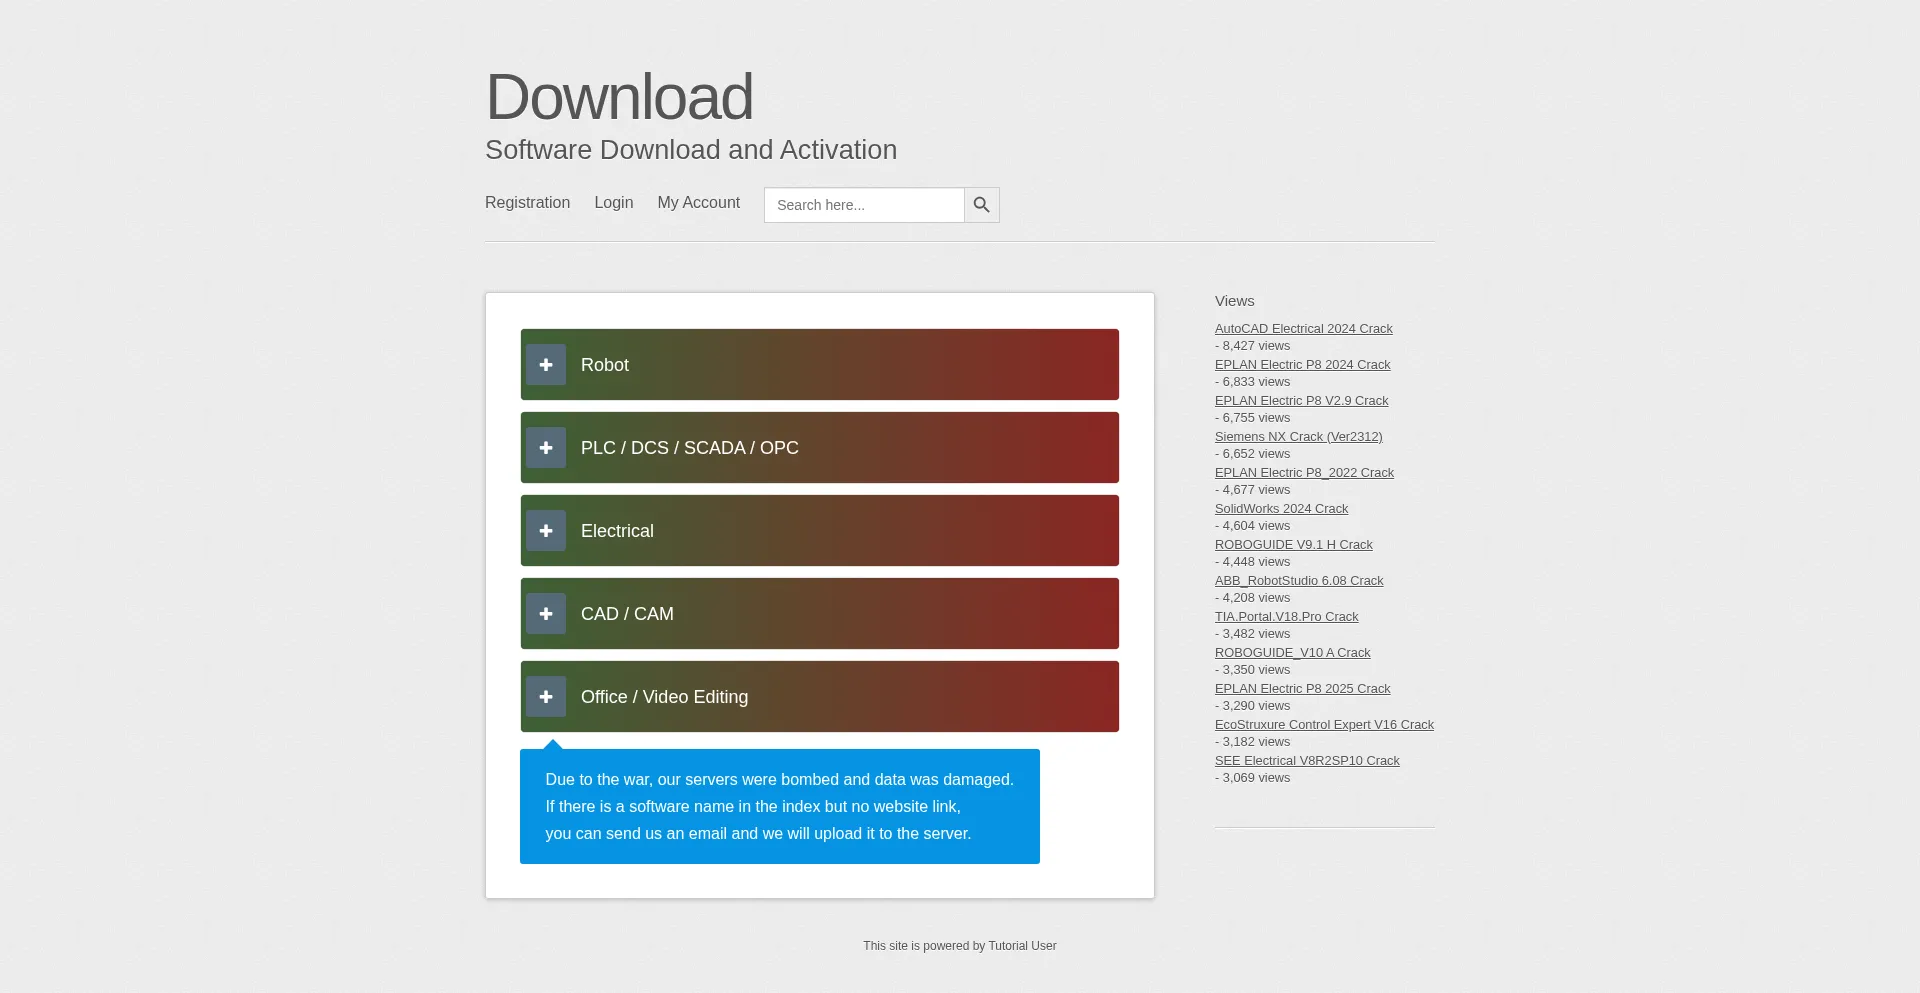Open the Siemens NX (Ver2312) sidebar link
1920x993 pixels.
[1298, 437]
